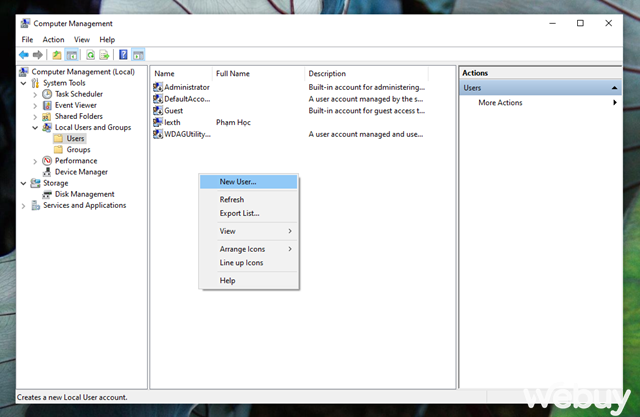
Task: Collapse the Users section in Actions pane
Action: (x=614, y=88)
